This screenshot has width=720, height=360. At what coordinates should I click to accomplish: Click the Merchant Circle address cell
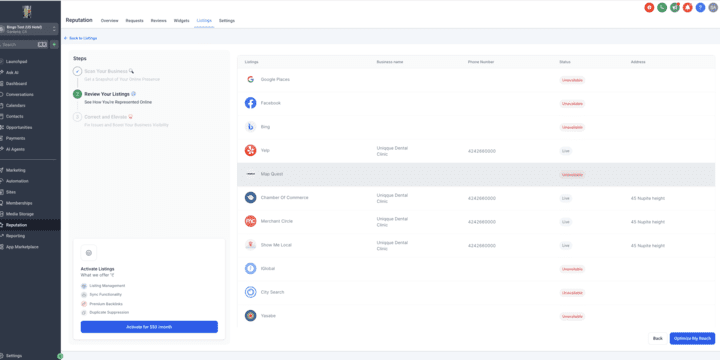tap(648, 222)
